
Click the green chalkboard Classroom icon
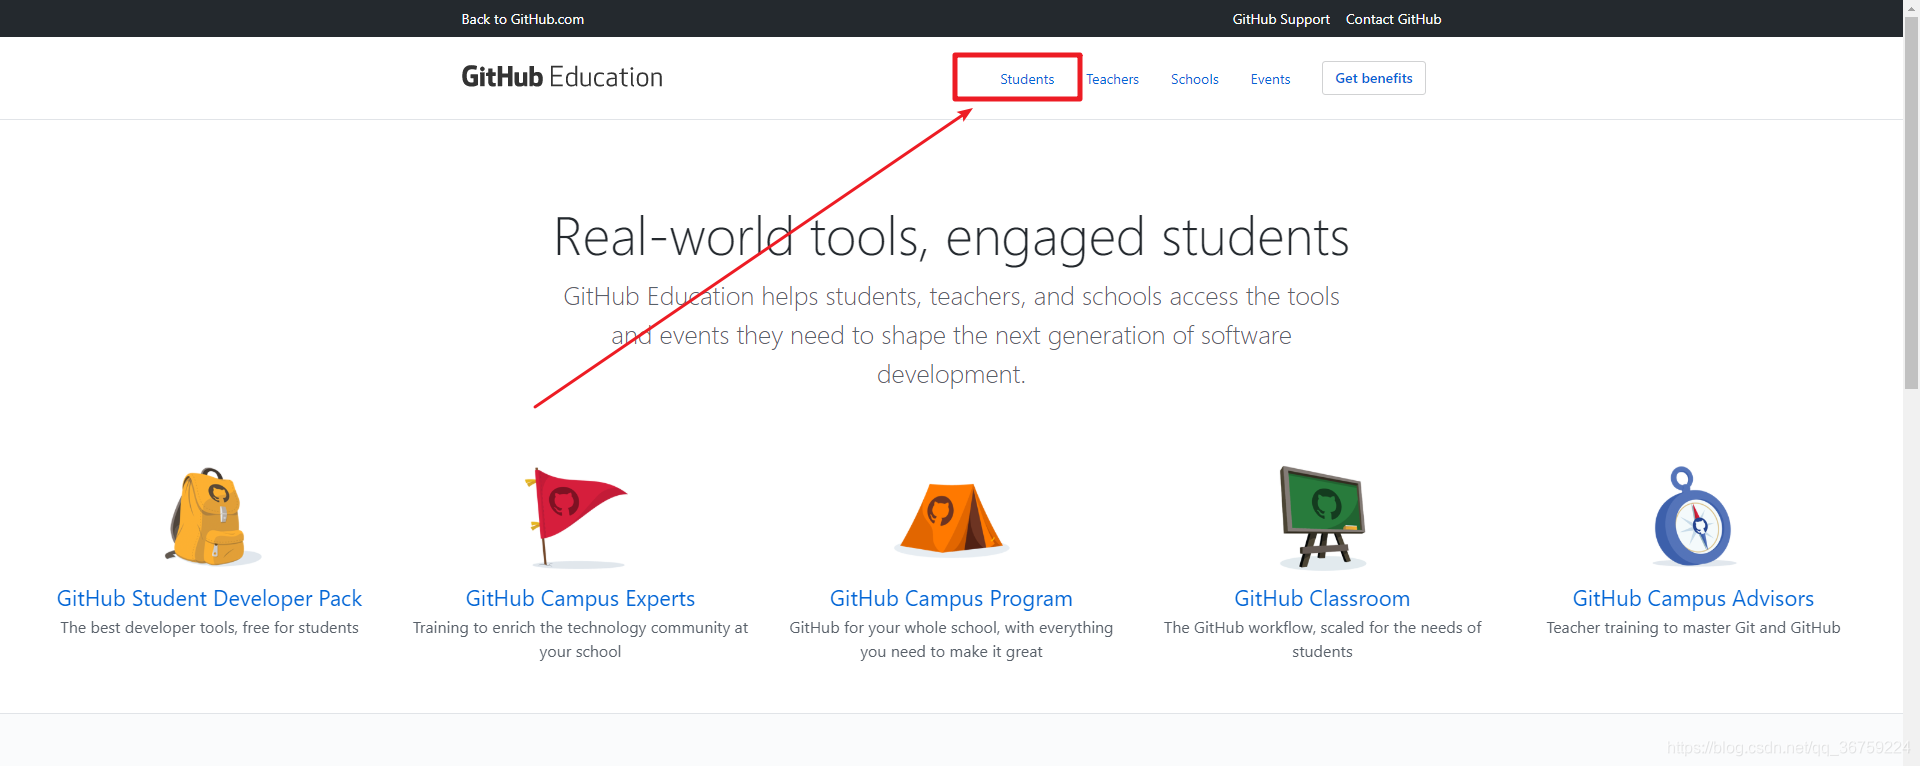pyautogui.click(x=1323, y=517)
